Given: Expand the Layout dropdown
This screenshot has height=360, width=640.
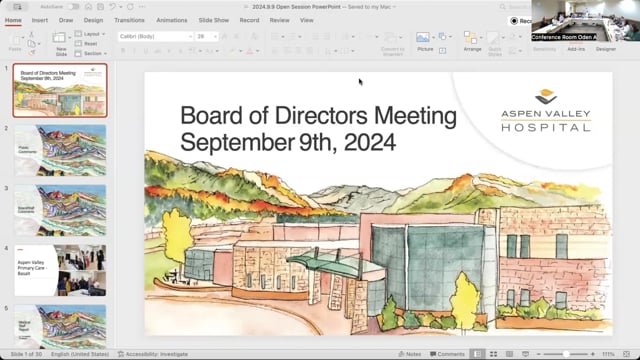Looking at the screenshot, I should (x=91, y=34).
